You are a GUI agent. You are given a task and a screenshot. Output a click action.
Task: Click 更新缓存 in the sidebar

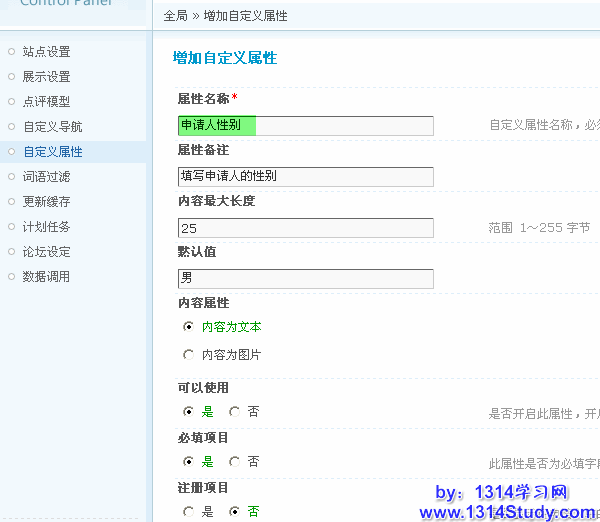tap(46, 202)
